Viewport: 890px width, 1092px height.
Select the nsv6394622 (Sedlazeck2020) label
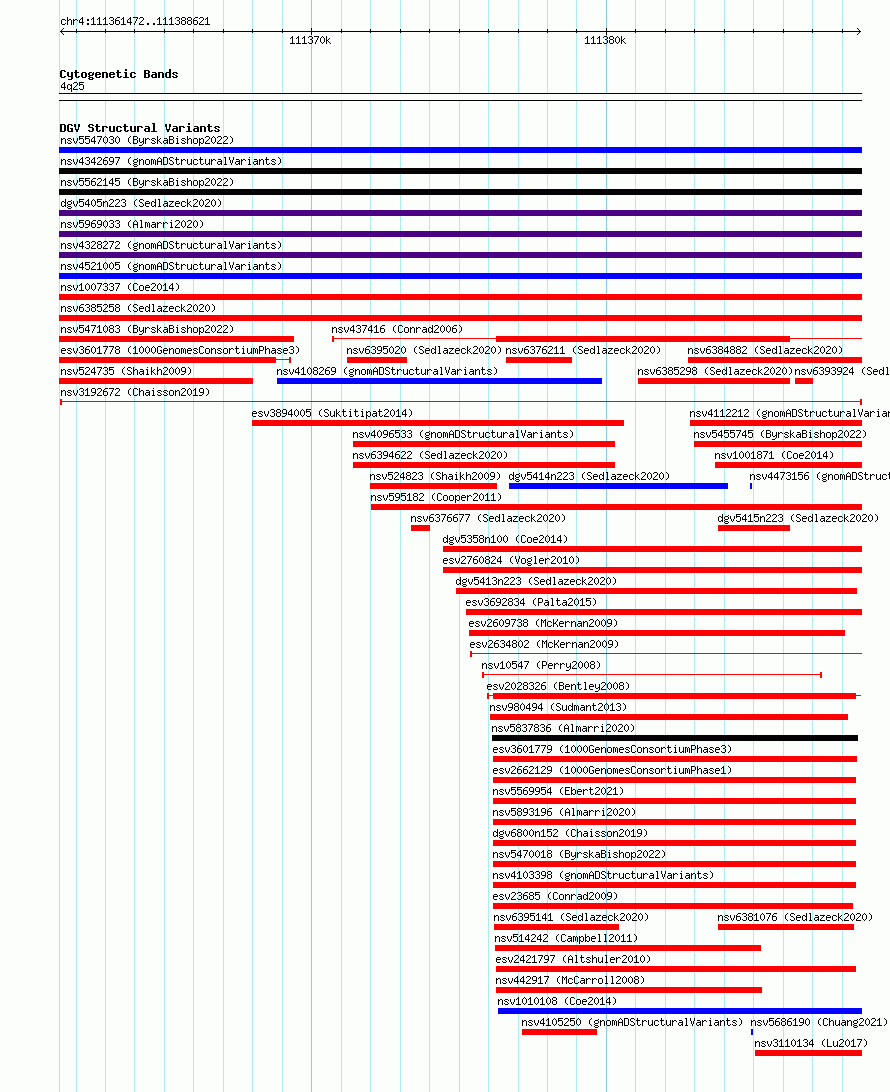(430, 455)
